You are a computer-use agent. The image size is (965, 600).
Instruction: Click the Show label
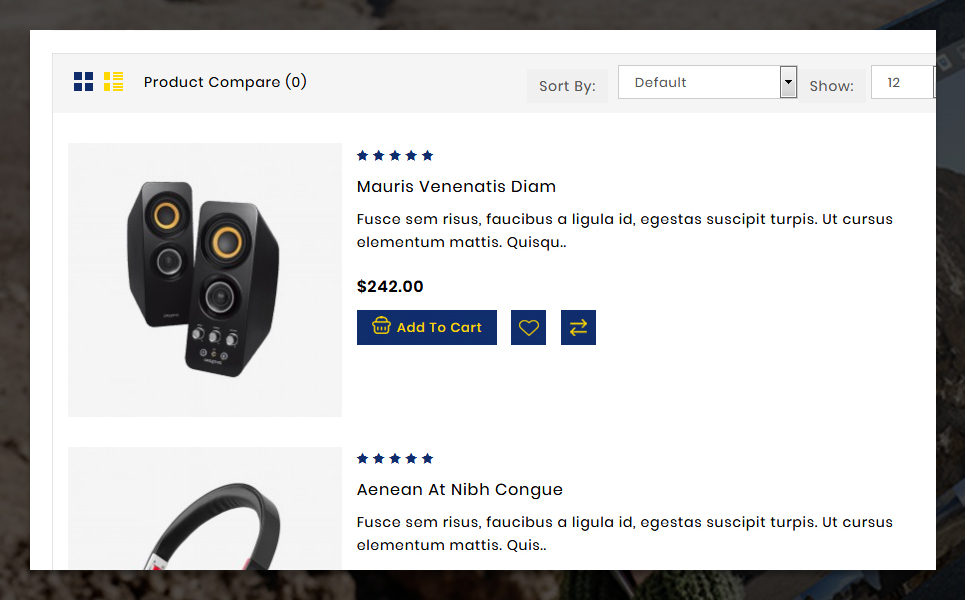coord(831,86)
